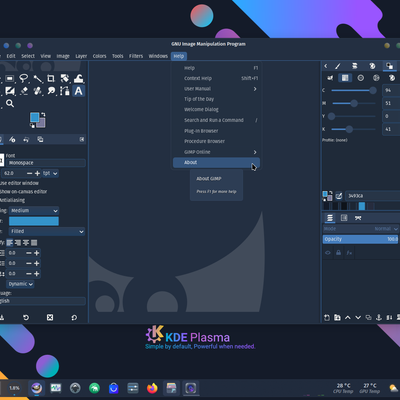Set justification to left aligned
Screen dimensions: 400x400
10,243
